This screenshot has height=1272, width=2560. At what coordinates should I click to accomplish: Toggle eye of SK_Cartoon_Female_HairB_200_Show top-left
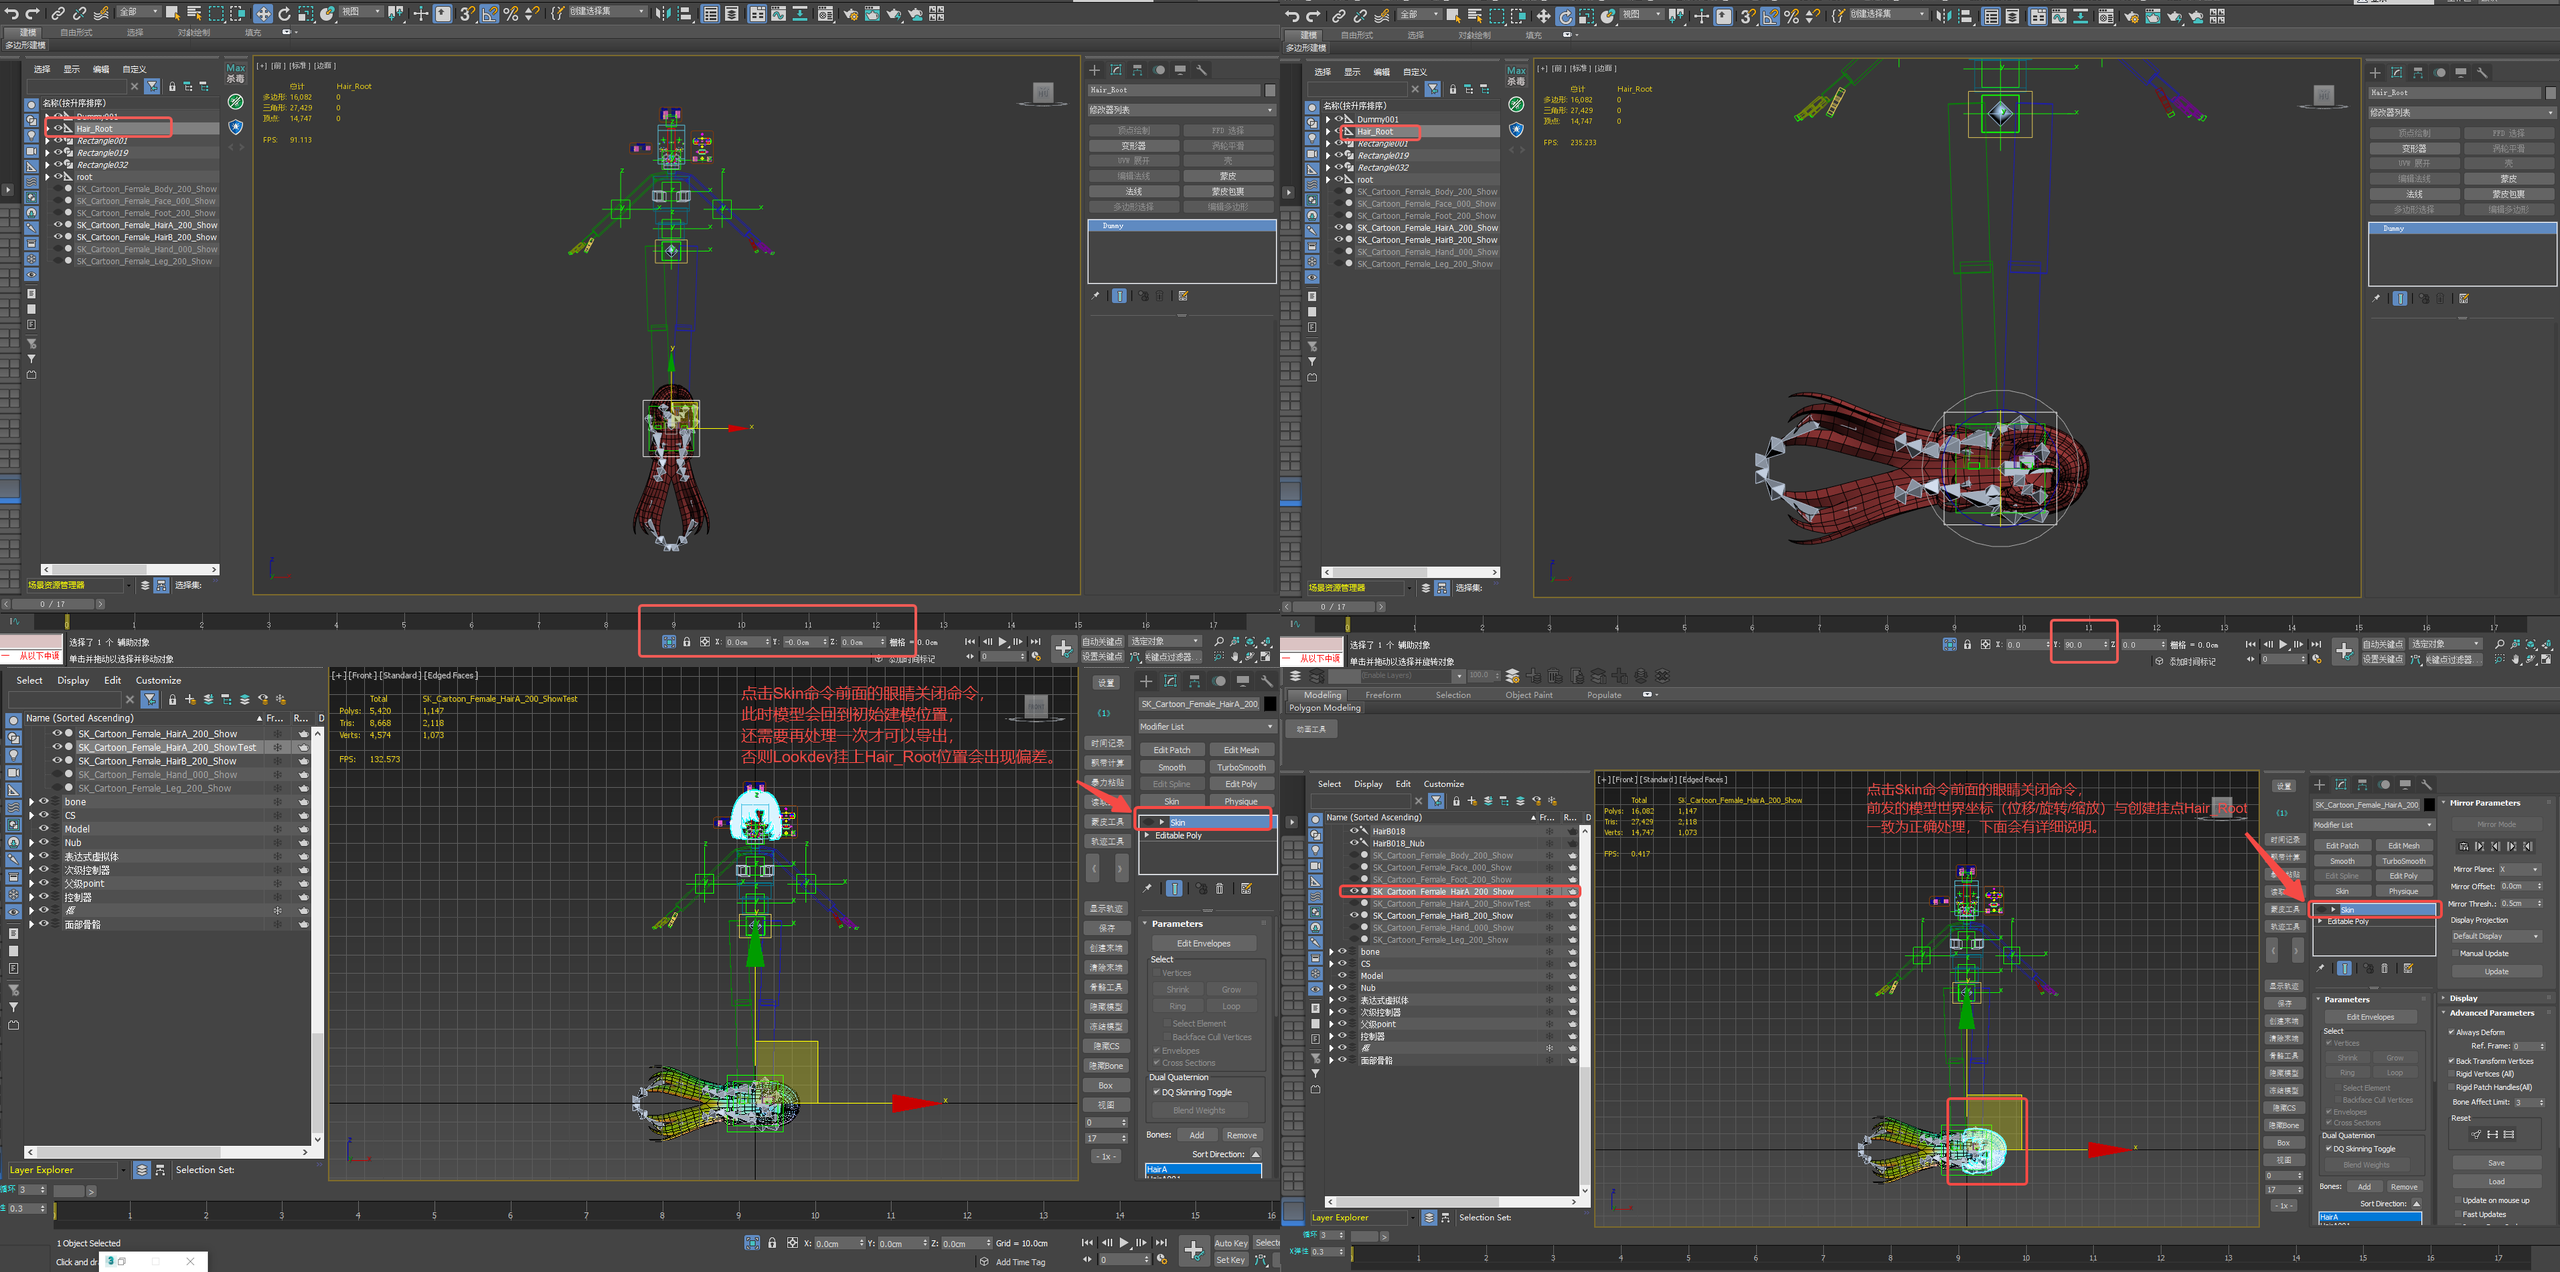click(x=57, y=237)
